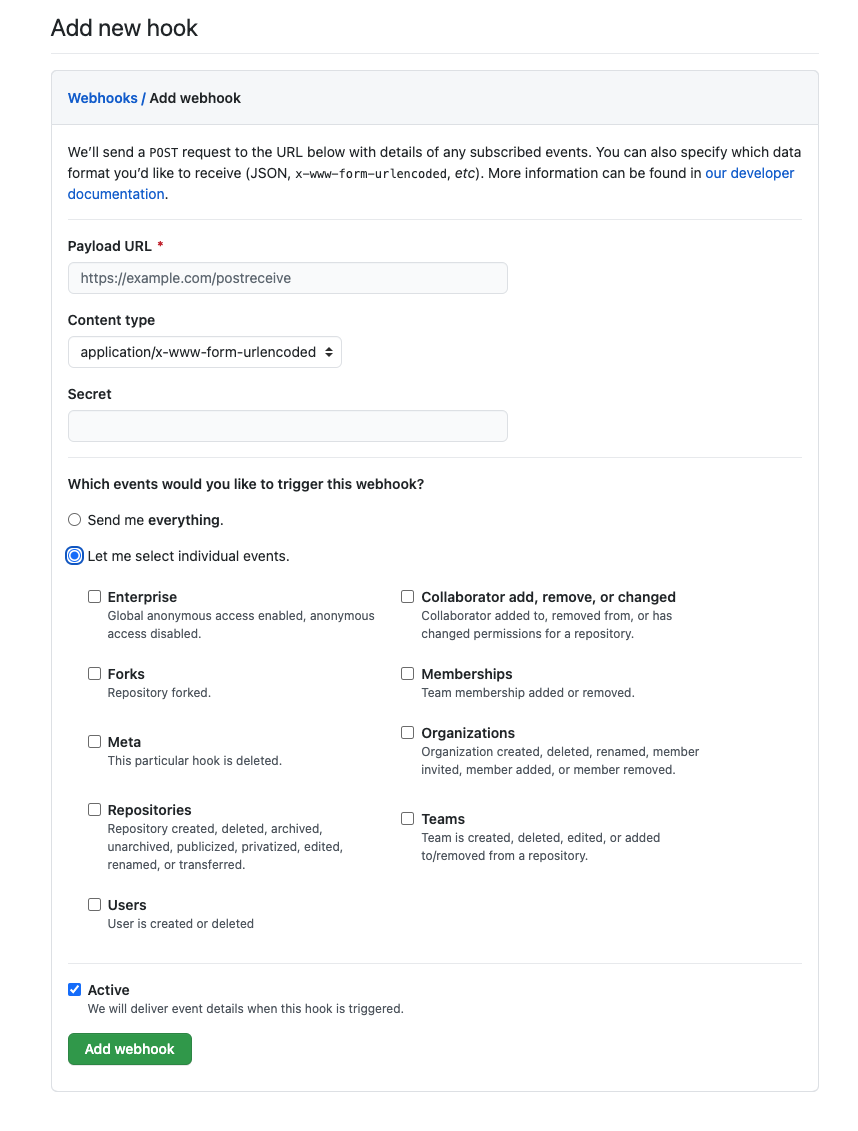This screenshot has height=1131, width=858.
Task: Enable the Organizations event
Action: pos(407,732)
